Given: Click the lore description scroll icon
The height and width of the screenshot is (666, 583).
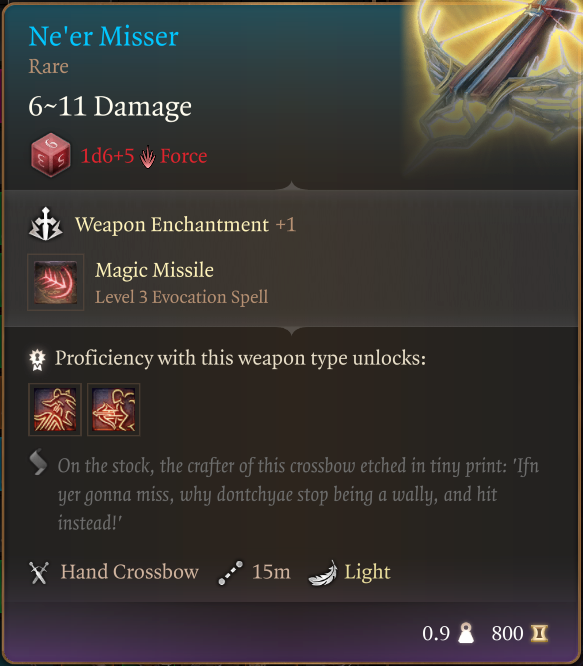Looking at the screenshot, I should [38, 462].
